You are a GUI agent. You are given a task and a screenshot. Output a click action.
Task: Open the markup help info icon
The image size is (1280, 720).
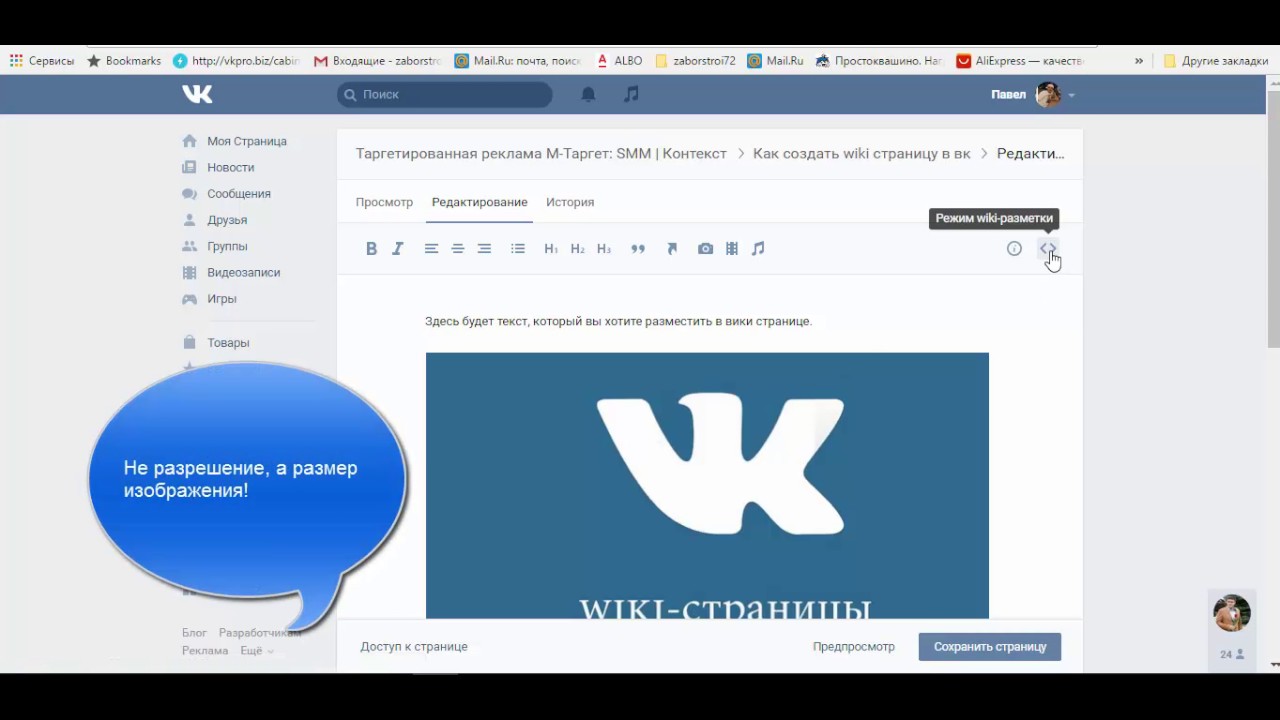(x=1014, y=249)
